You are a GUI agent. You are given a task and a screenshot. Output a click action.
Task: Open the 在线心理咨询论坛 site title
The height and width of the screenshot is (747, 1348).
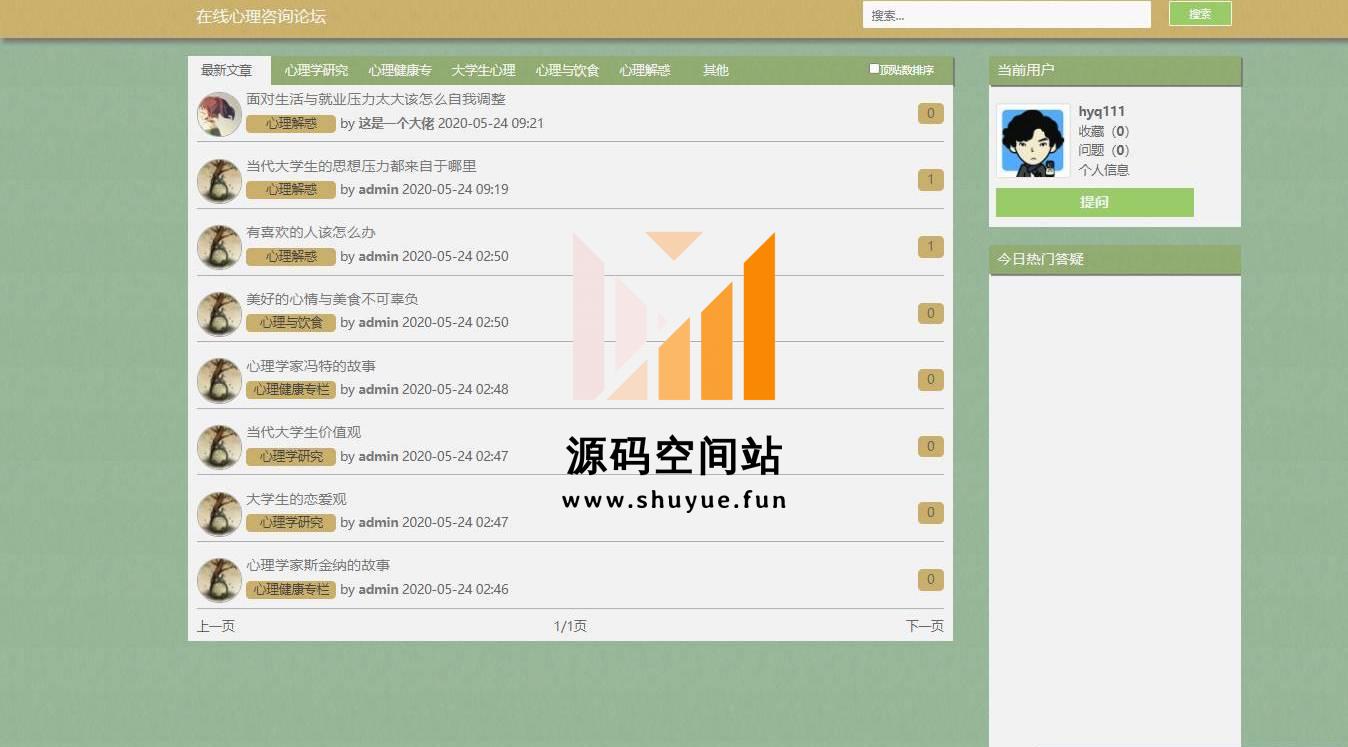pos(261,16)
